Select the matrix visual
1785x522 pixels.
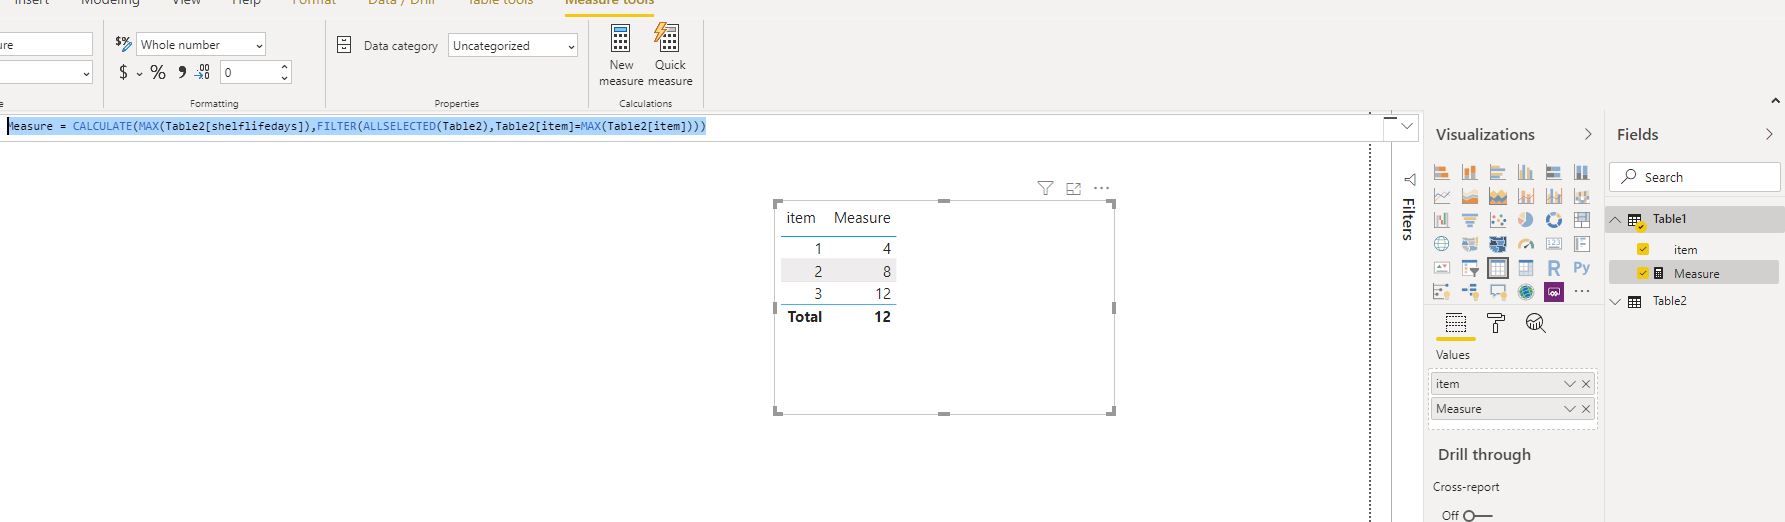coord(1526,268)
